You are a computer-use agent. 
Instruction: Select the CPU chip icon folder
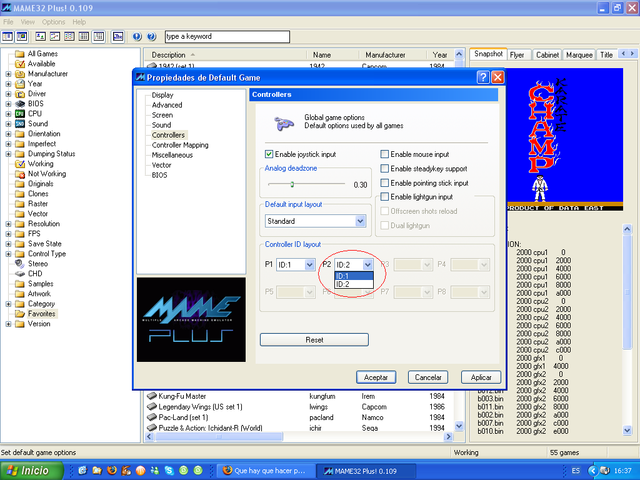(20, 114)
